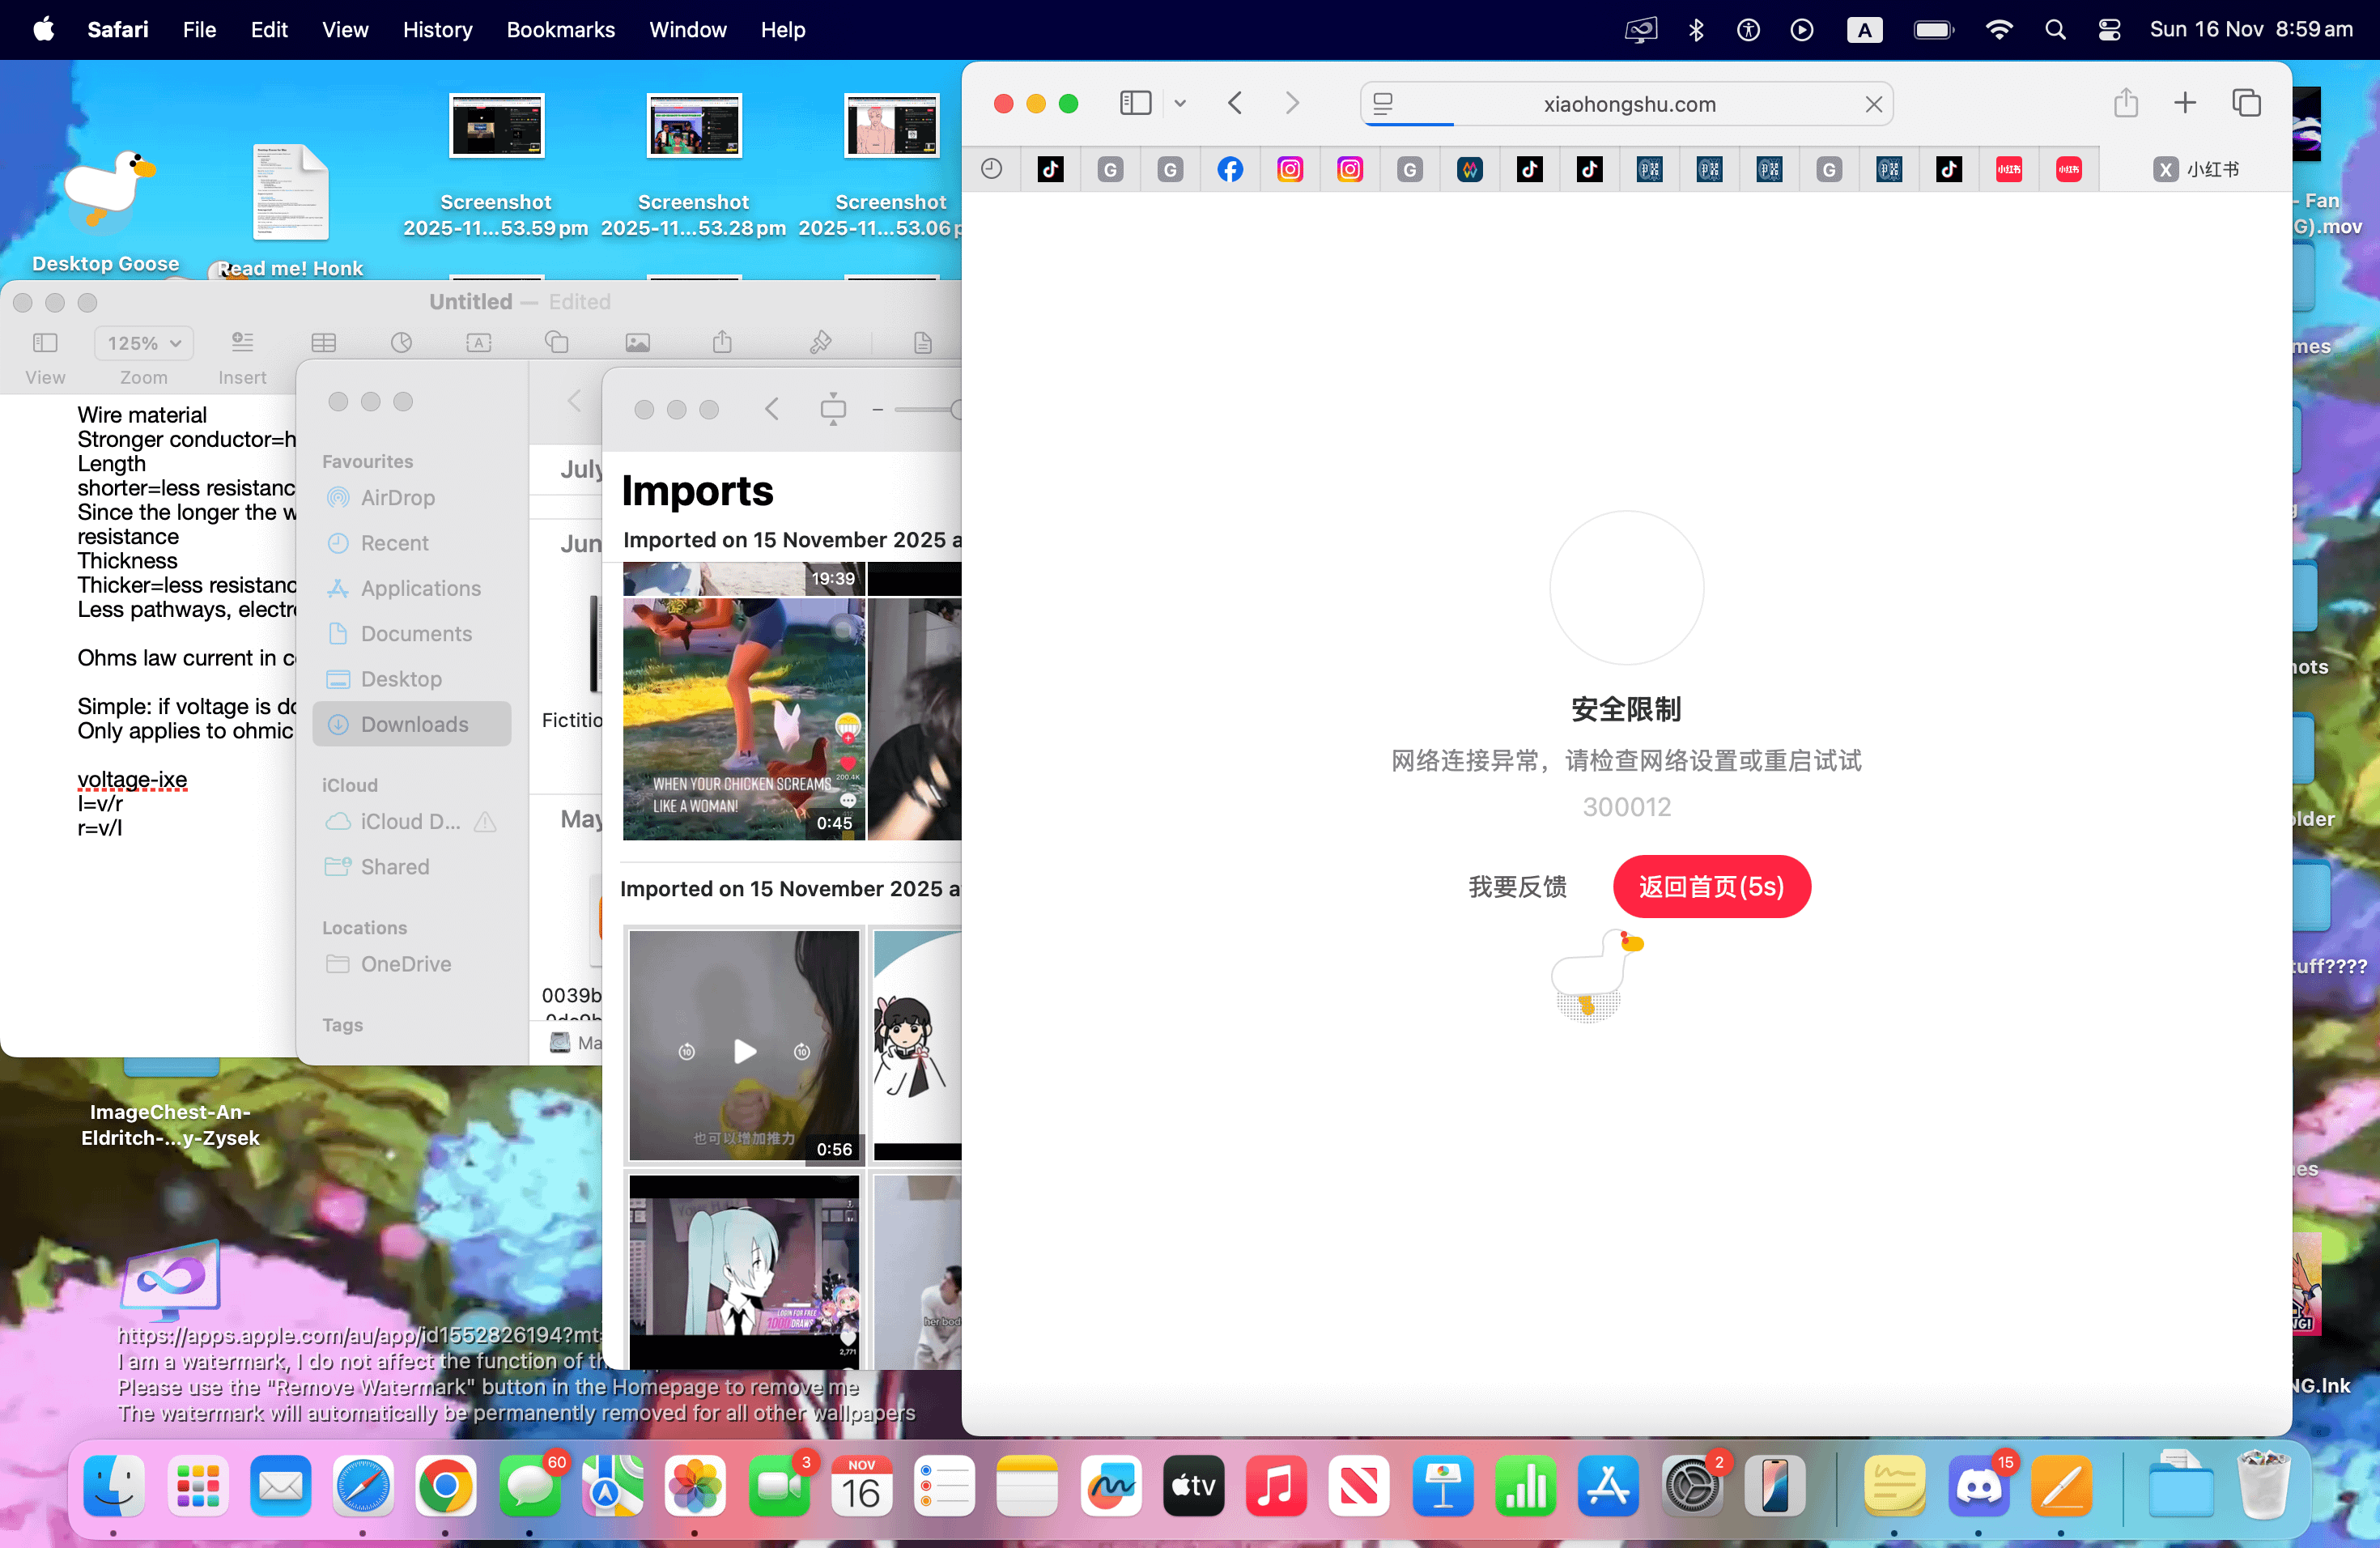Open the input source A menu
The height and width of the screenshot is (1548, 2380).
(1864, 30)
